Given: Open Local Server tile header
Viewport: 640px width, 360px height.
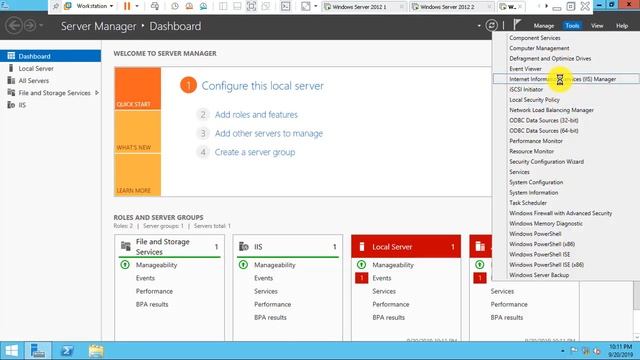Looking at the screenshot, I should pos(406,247).
